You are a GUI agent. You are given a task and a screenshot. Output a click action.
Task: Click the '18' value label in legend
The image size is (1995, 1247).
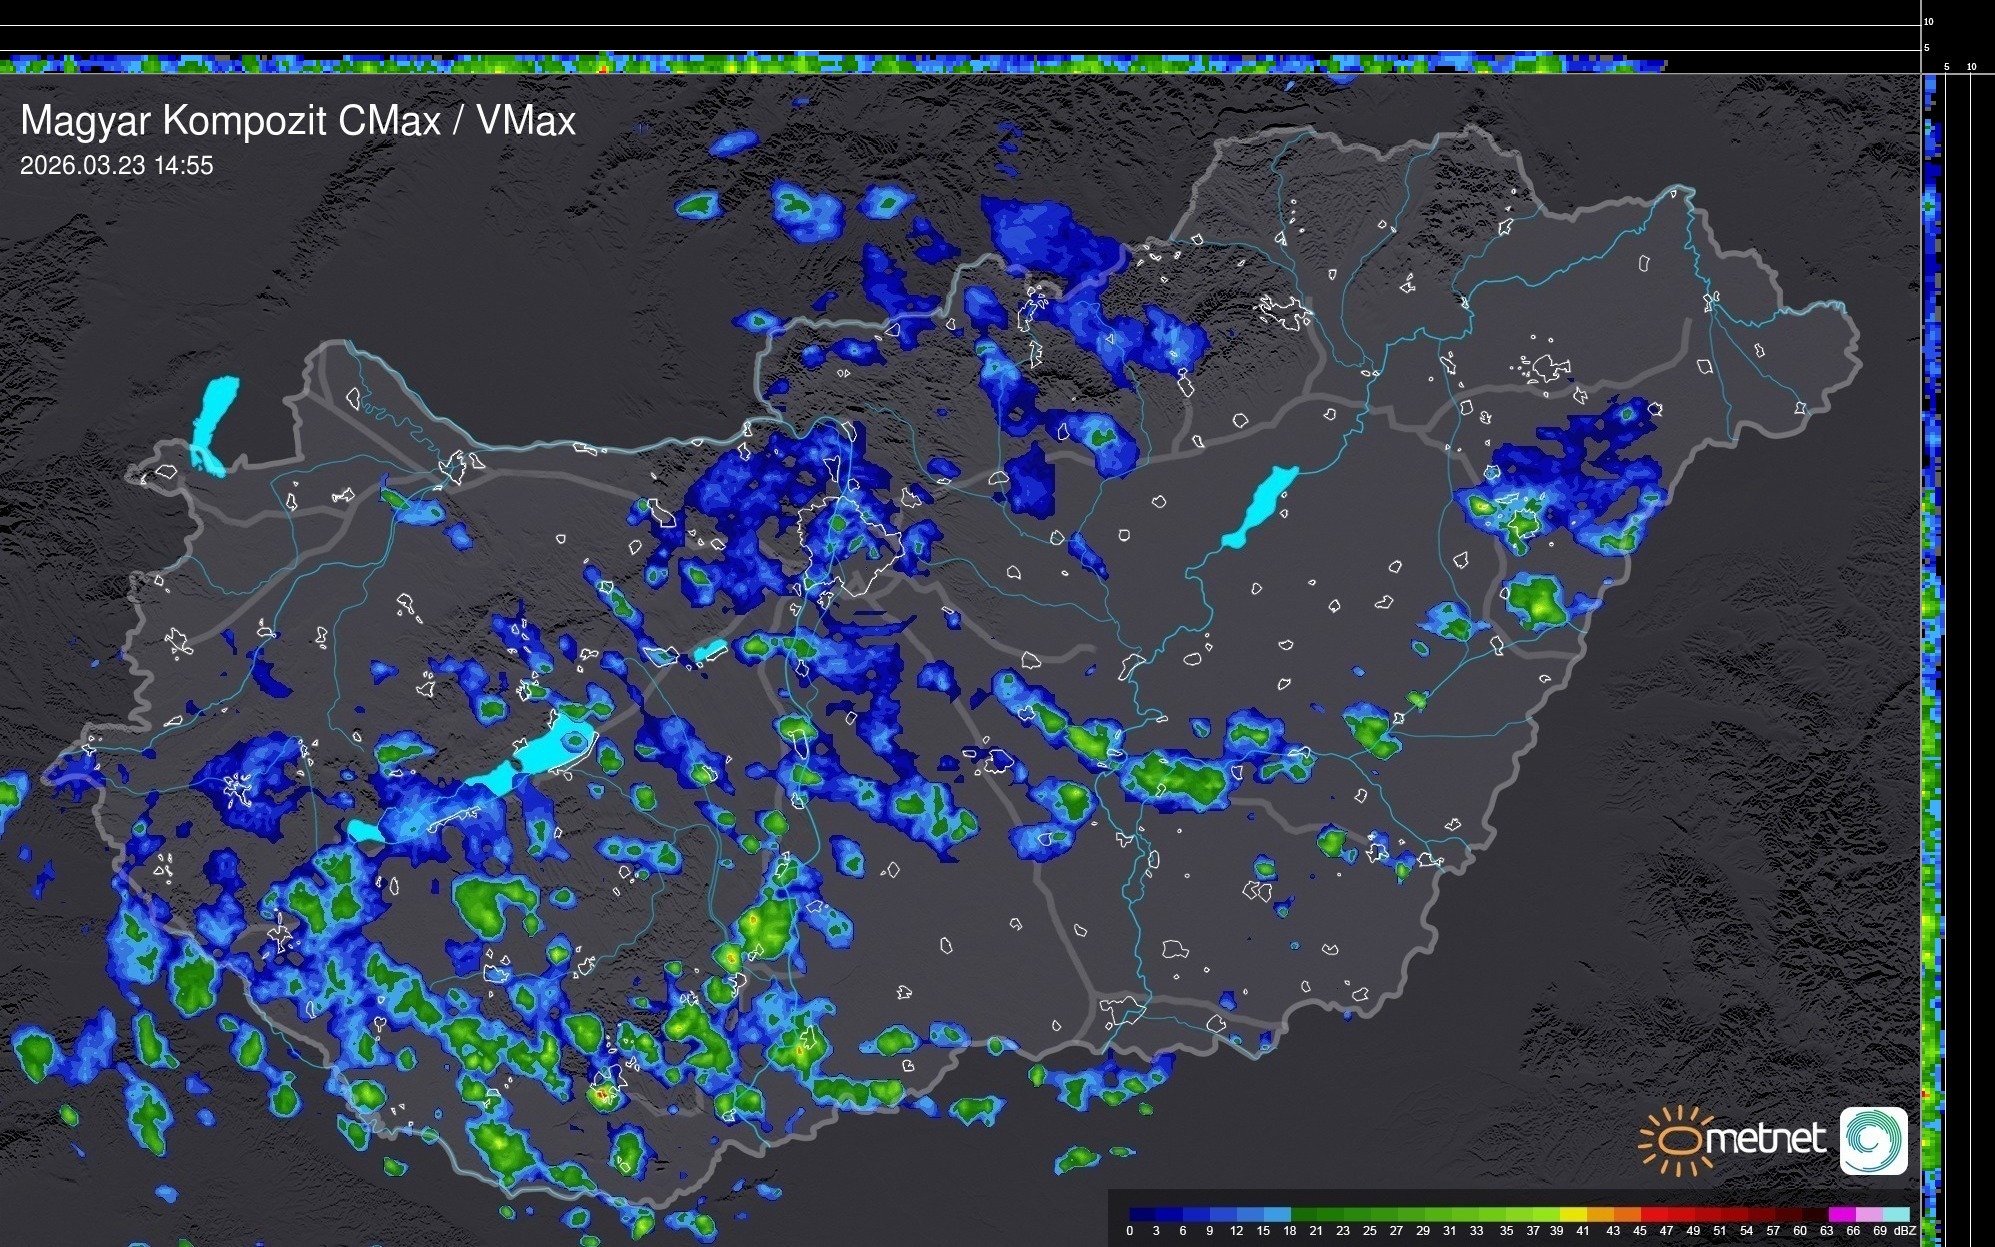pos(1290,1231)
